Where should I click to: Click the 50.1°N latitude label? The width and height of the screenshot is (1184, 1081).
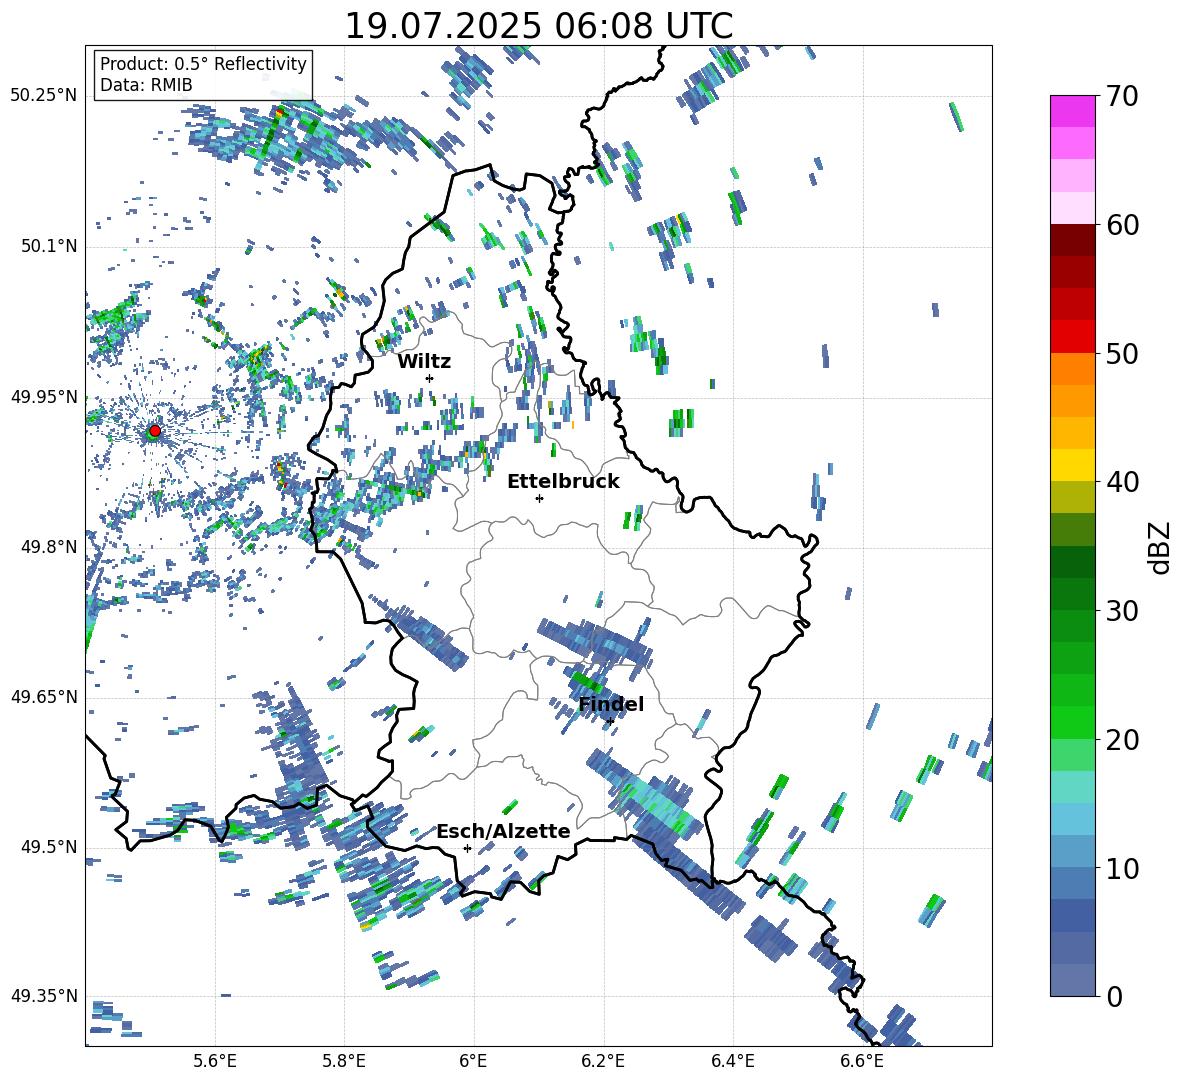point(48,247)
